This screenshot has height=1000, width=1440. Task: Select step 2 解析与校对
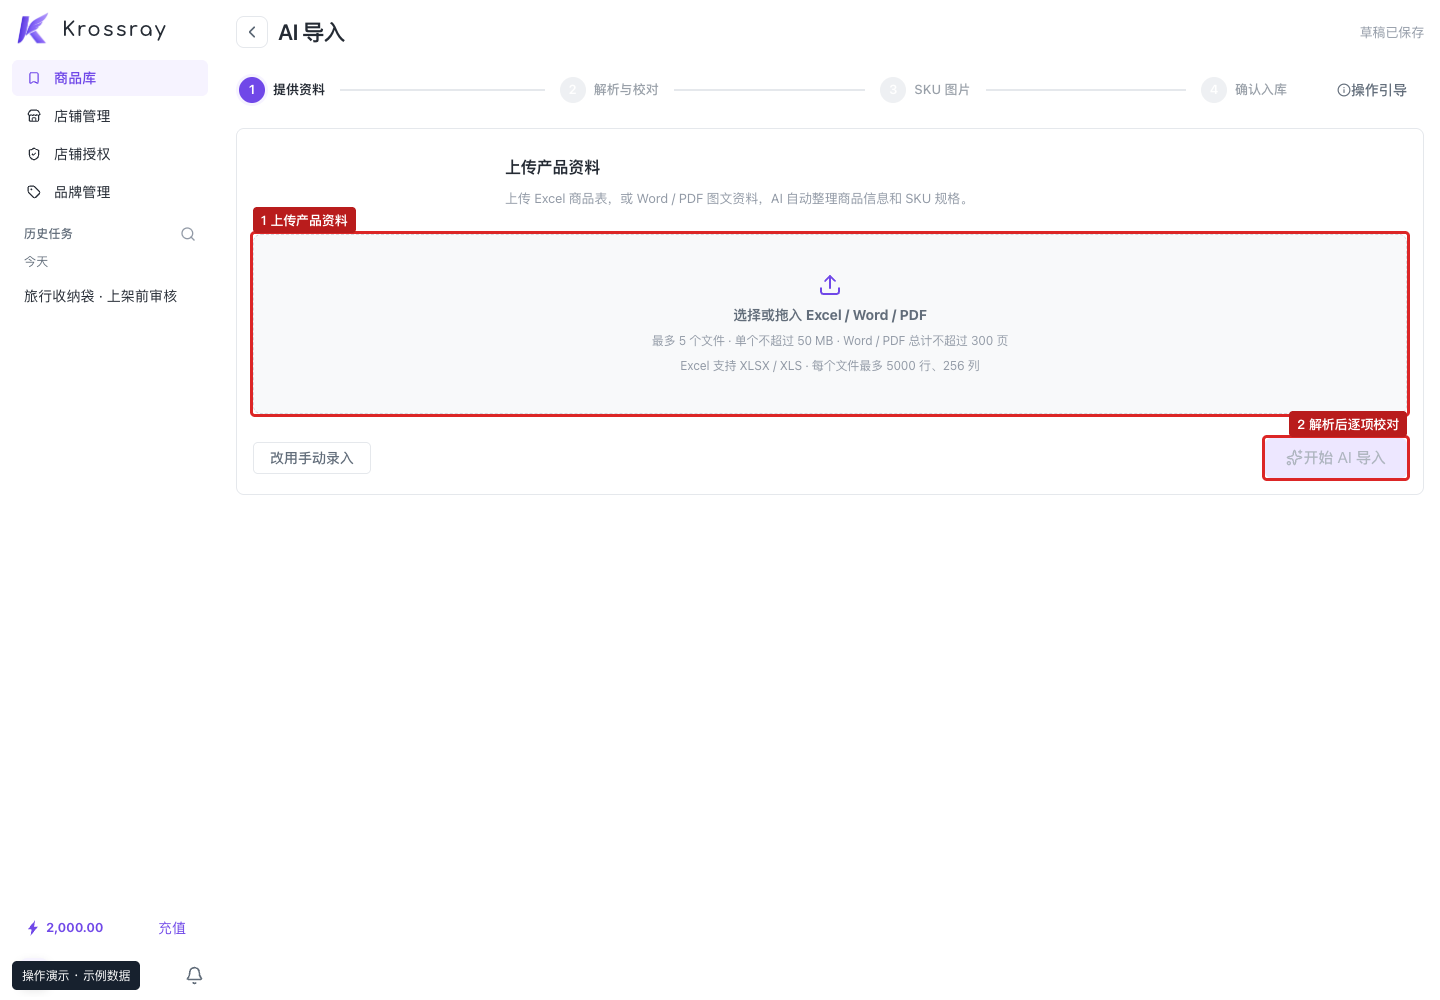coord(609,90)
